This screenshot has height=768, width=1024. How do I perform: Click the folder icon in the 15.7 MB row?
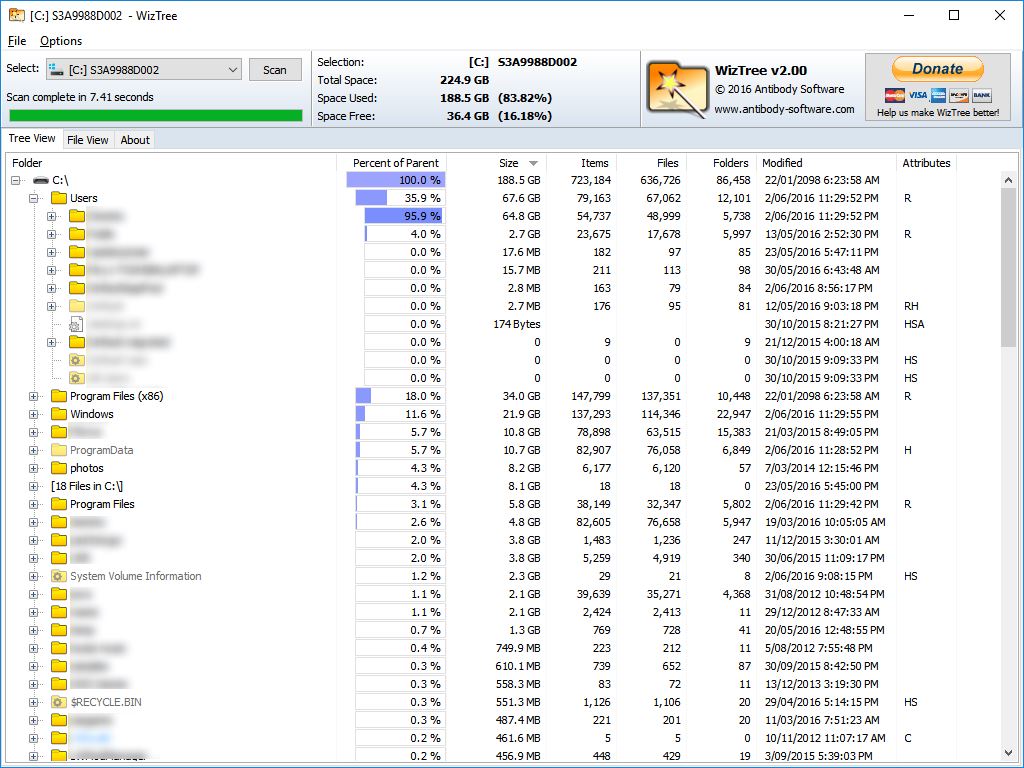(77, 270)
